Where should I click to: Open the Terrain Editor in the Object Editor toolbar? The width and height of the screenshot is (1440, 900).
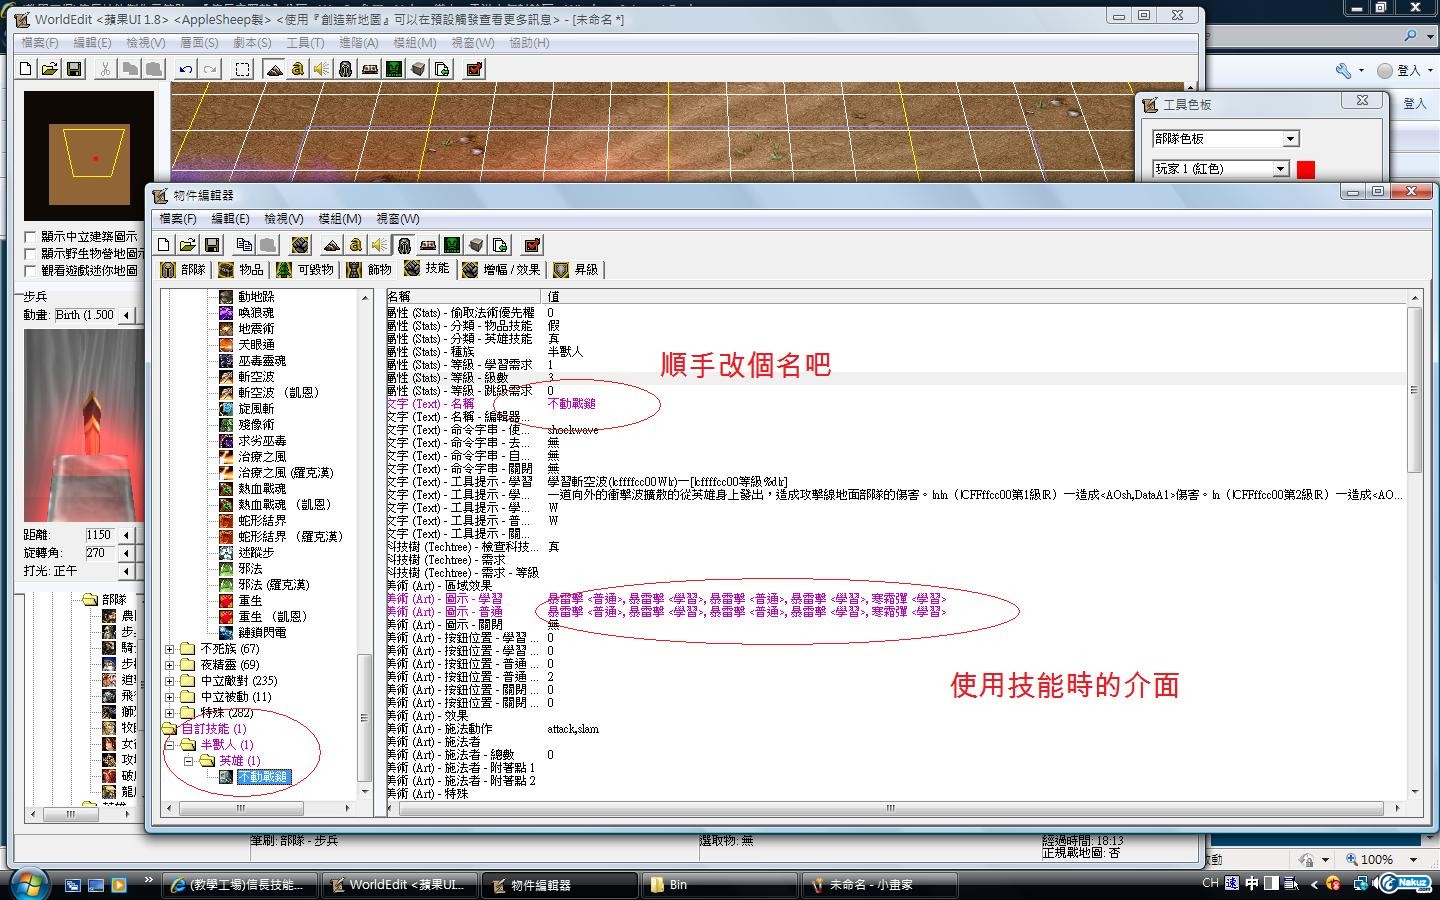tap(332, 245)
